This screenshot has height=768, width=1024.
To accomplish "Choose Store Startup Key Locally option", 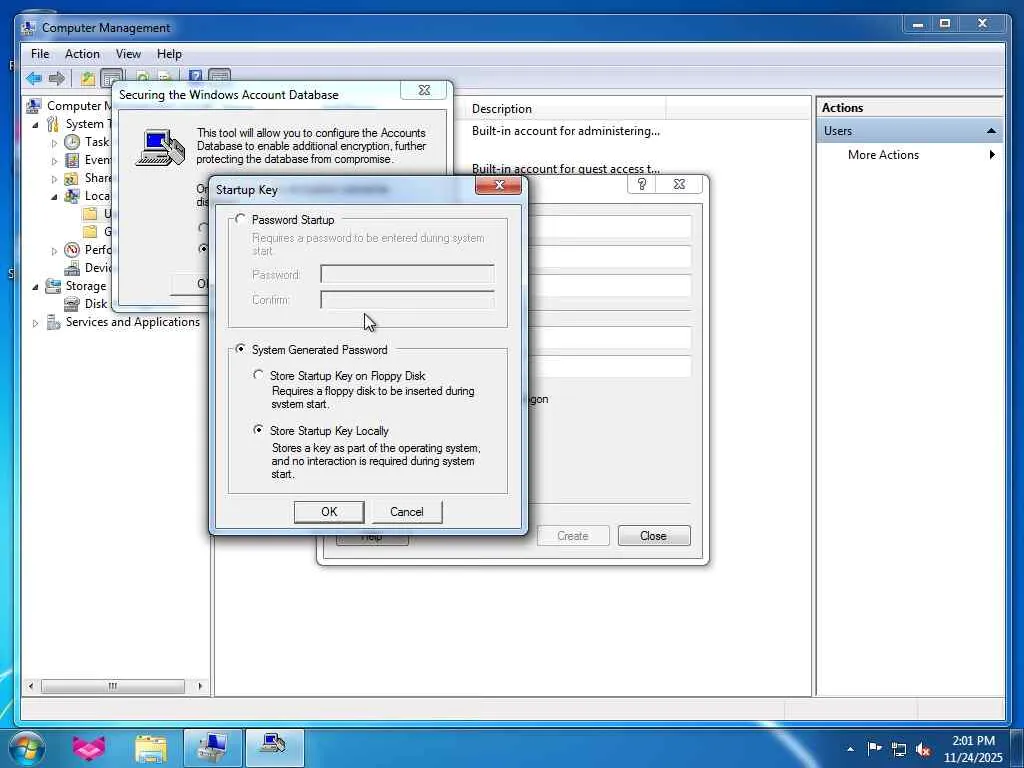I will click(259, 430).
